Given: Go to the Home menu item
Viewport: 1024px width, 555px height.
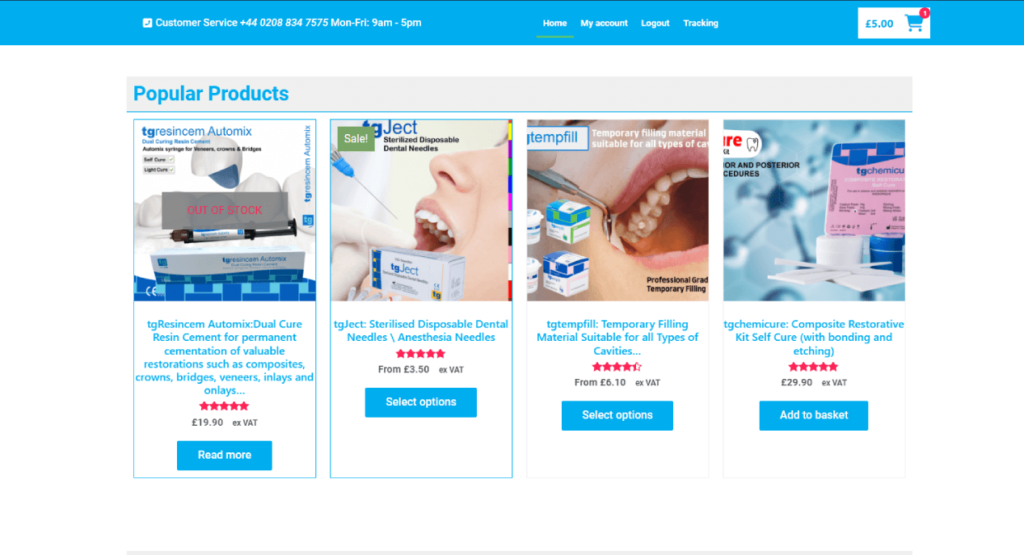Looking at the screenshot, I should [x=554, y=23].
